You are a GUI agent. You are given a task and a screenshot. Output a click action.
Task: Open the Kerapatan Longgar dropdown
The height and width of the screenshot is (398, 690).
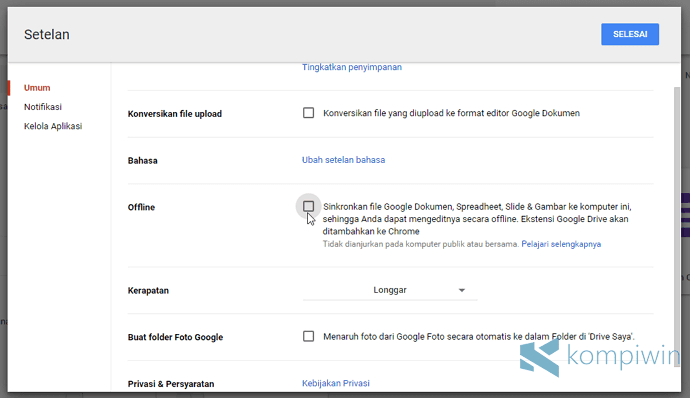click(390, 290)
